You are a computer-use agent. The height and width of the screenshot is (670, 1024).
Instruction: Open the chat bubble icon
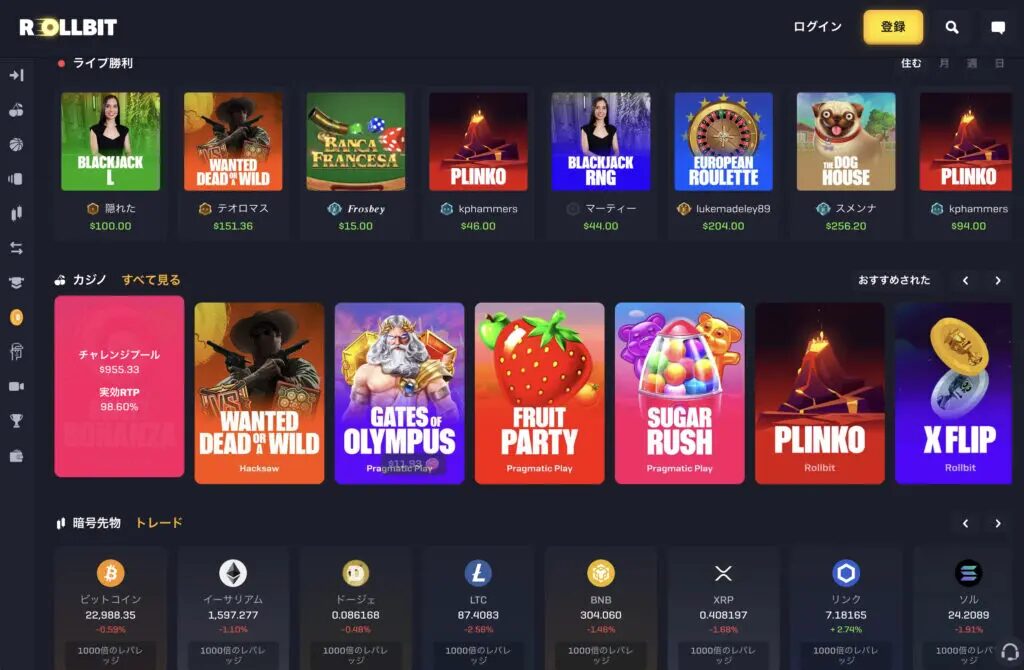tap(997, 27)
